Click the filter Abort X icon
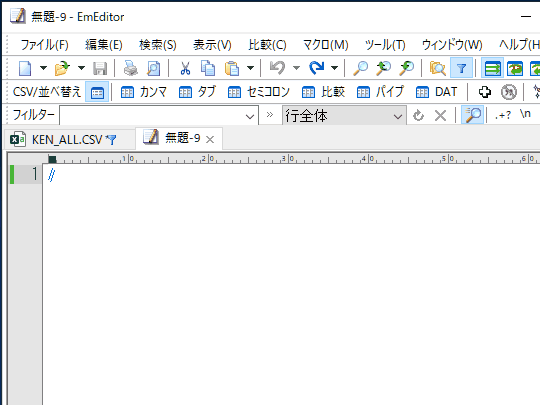The height and width of the screenshot is (405, 540). click(440, 115)
